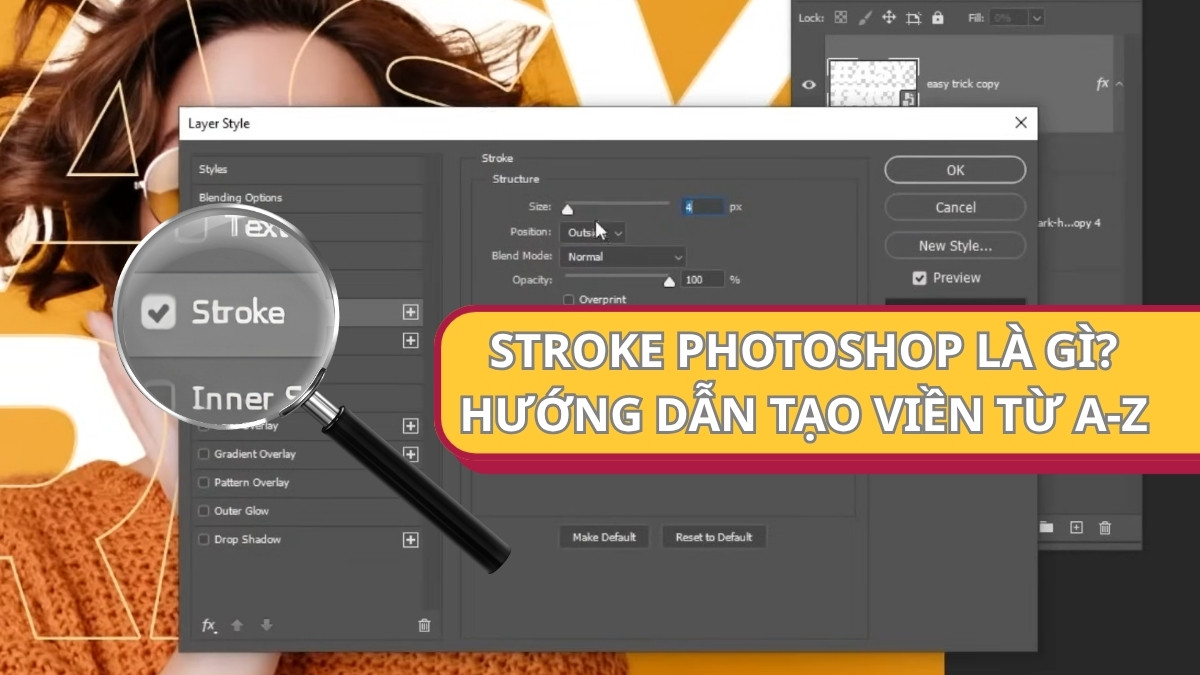Open the Blend Mode dropdown showing Normal

pos(623,257)
